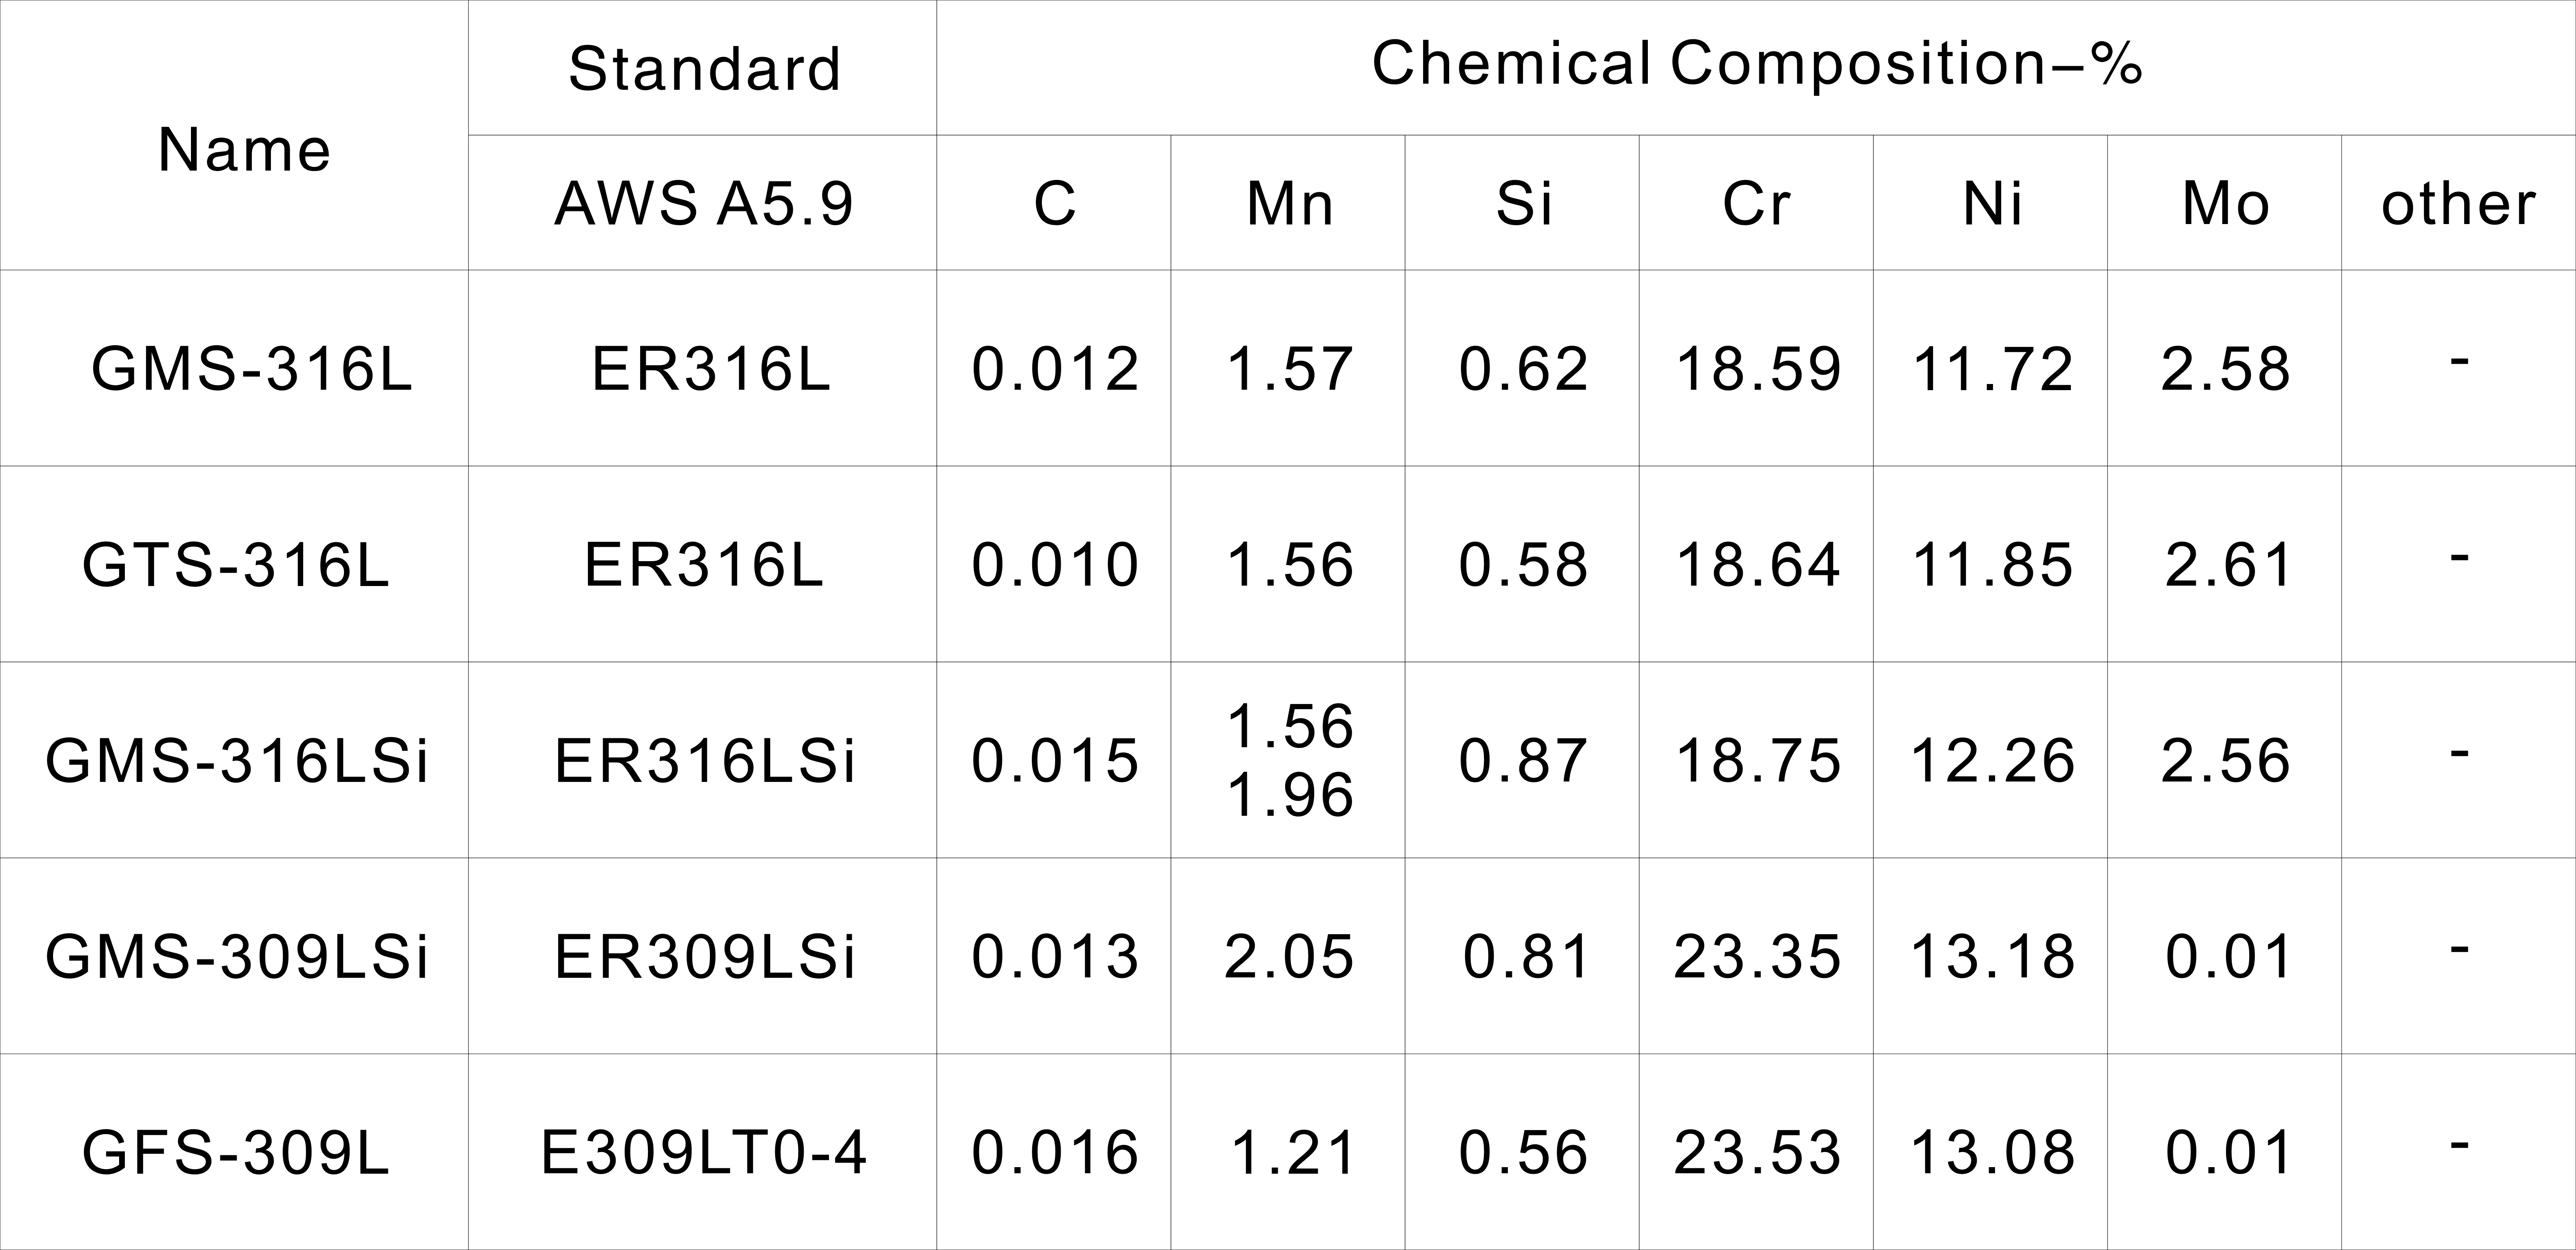Viewport: 2576px width, 1250px height.
Task: Click the E309LT0-4 standard cell
Action: (x=704, y=1153)
